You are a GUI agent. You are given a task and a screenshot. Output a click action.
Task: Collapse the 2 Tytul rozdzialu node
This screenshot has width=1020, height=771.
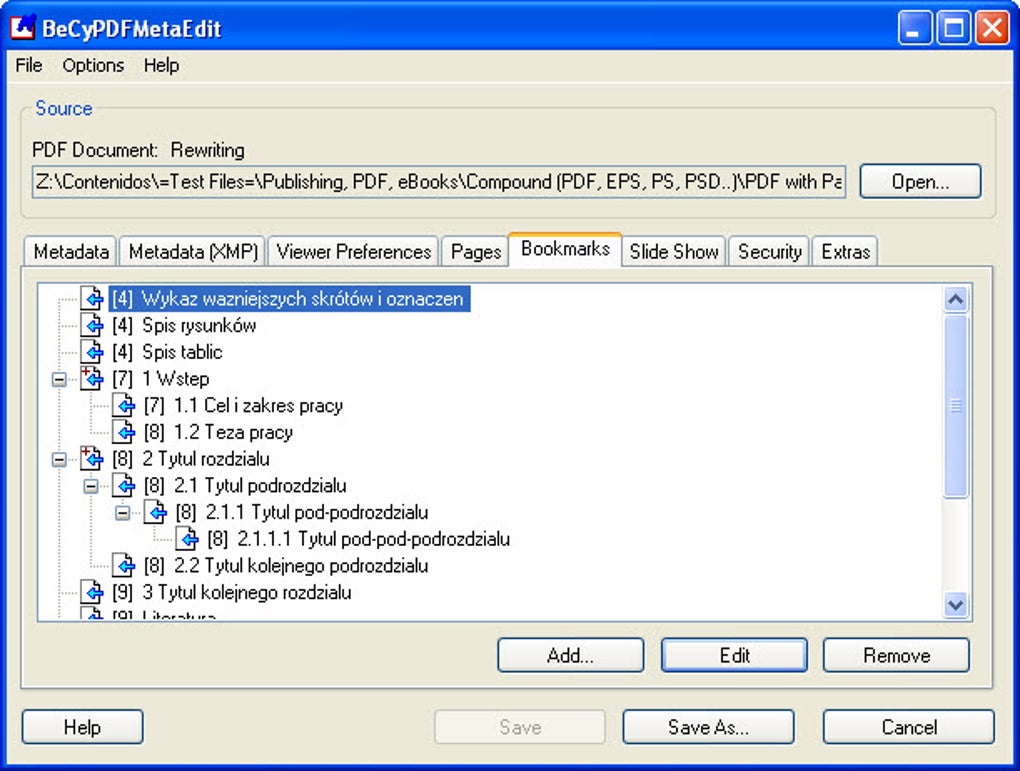pyautogui.click(x=59, y=460)
